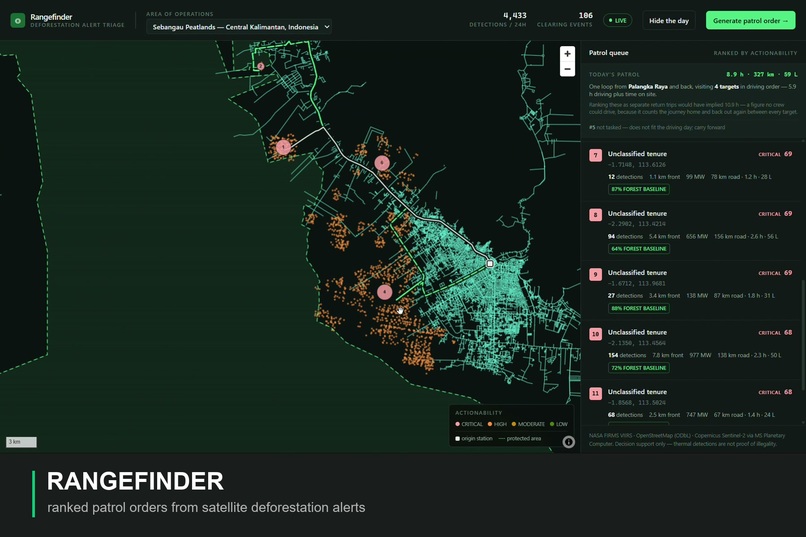The image size is (806, 537).
Task: Click the 4 targets bold text
Action: point(726,87)
